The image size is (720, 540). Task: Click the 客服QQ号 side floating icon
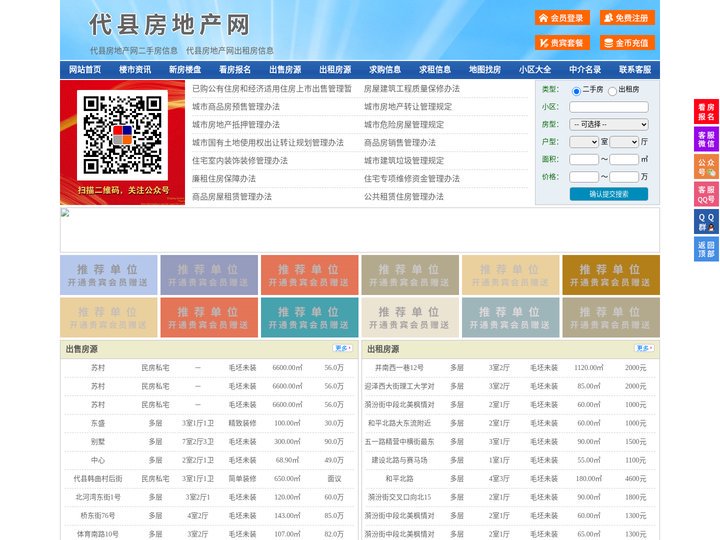706,194
